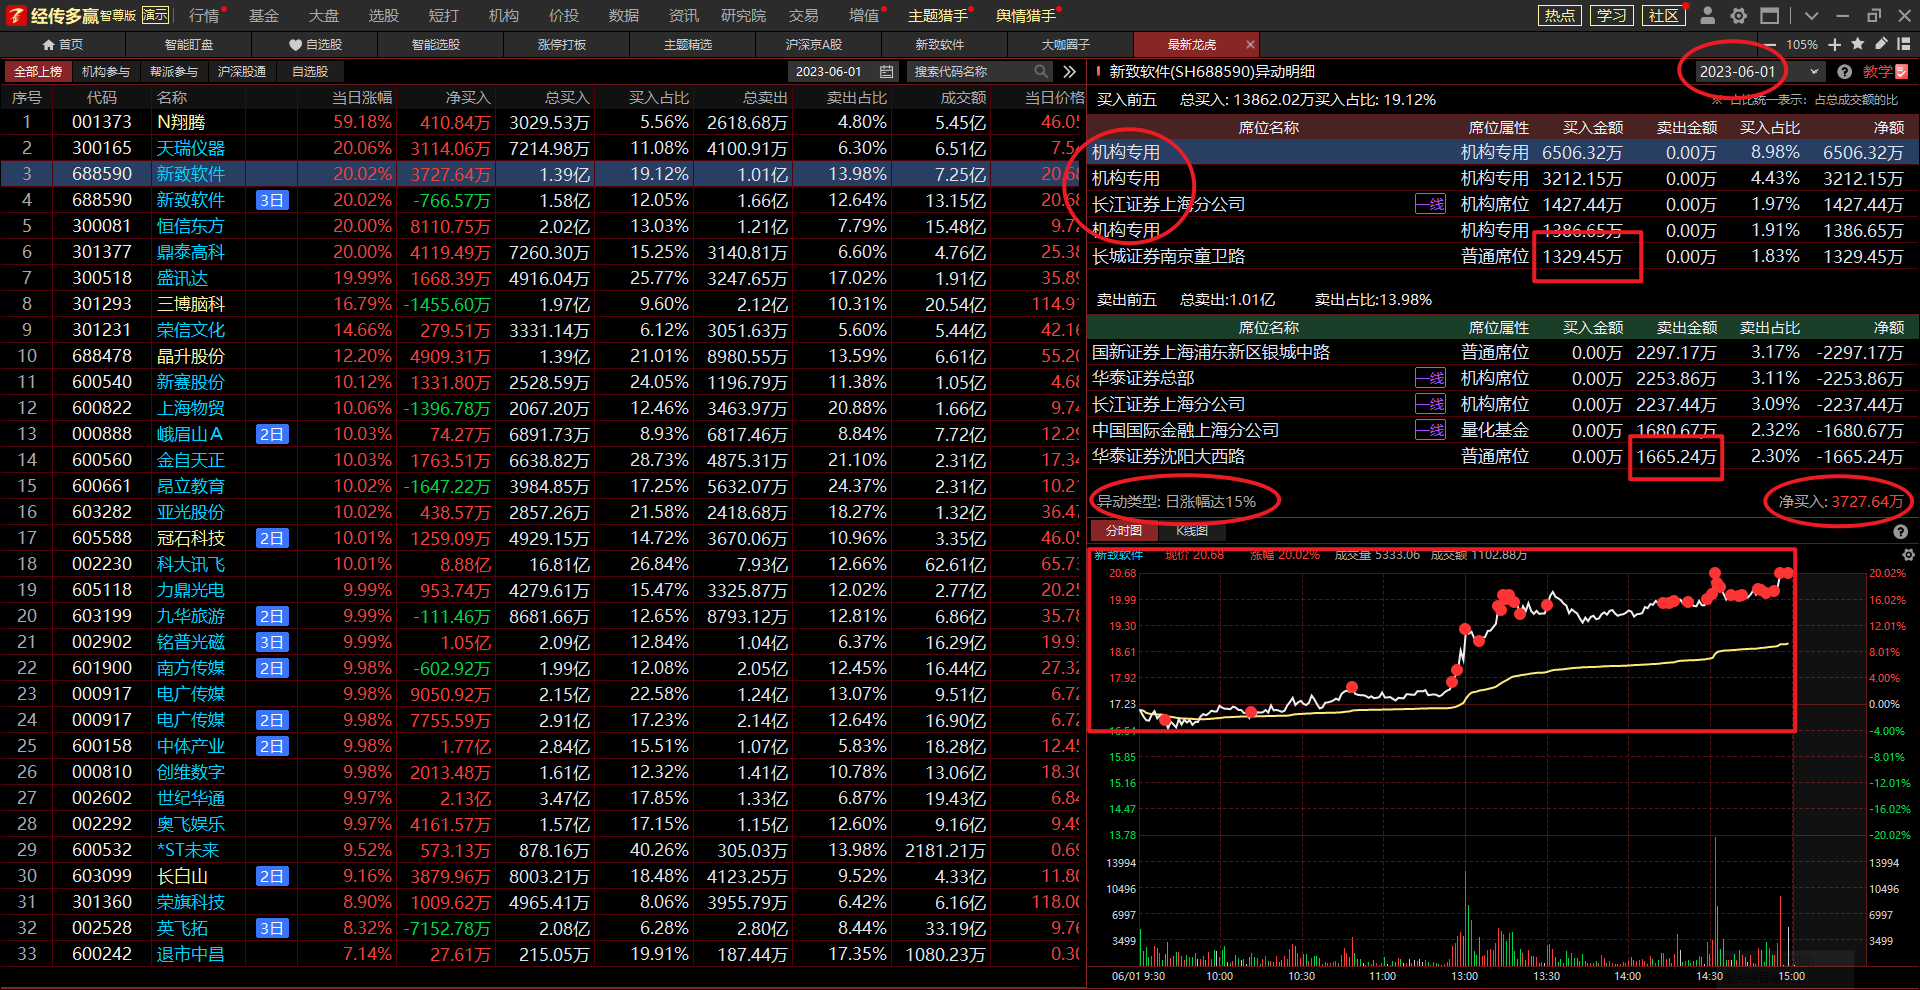Viewport: 1920px width, 990px height.
Task: Select the 恒信东方 stock row
Action: coord(542,226)
